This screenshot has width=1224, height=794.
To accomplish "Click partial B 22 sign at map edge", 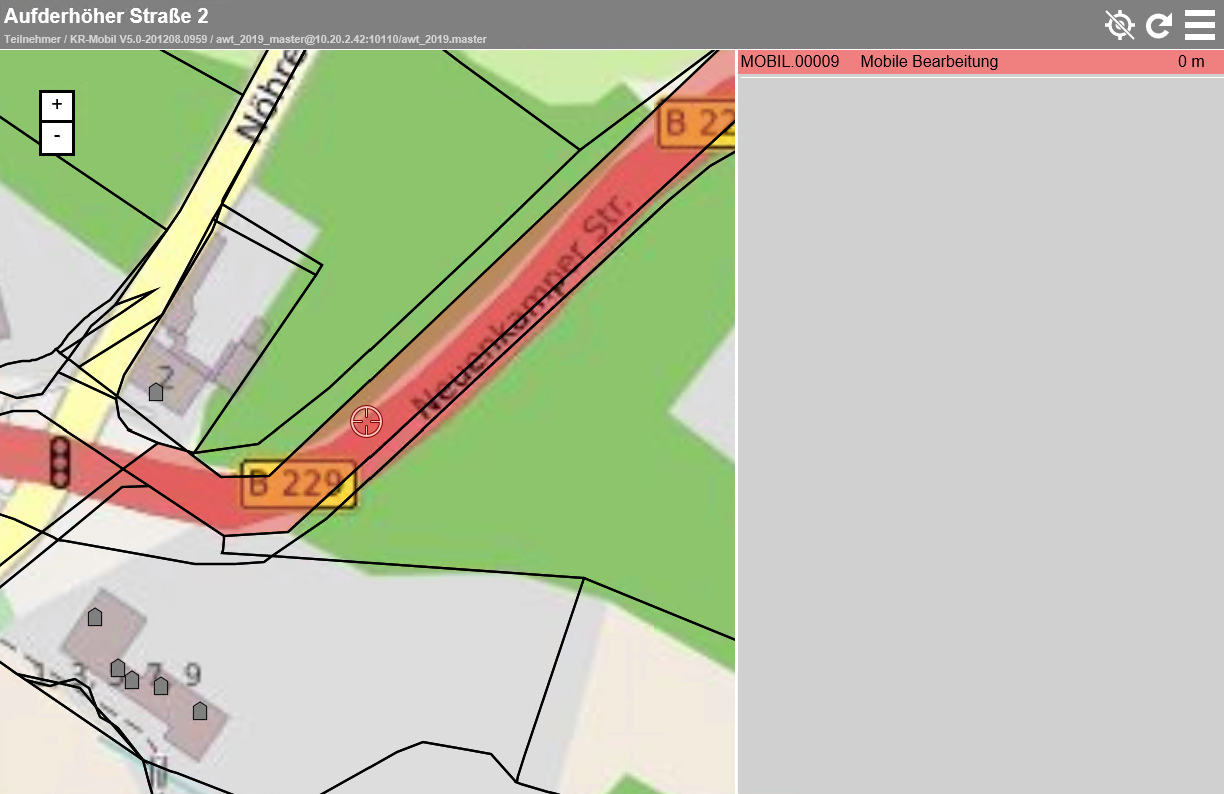I will click(x=696, y=123).
